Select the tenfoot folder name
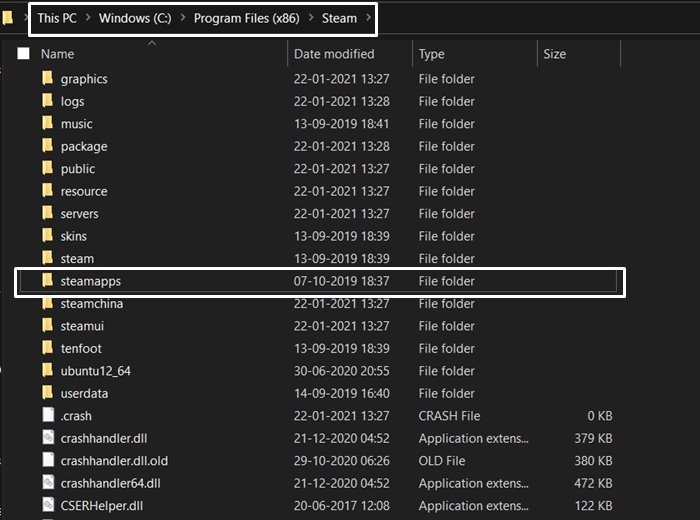Screen dimensions: 700x520 [81, 349]
